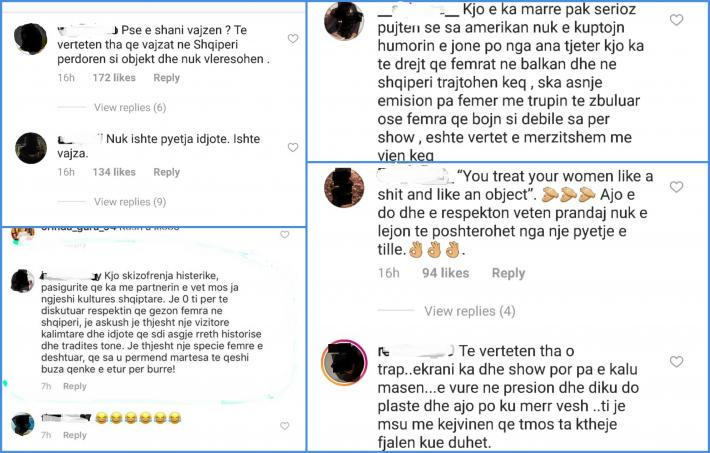This screenshot has height=453, width=710.
Task: Expand View replies (6)
Action: point(130,107)
